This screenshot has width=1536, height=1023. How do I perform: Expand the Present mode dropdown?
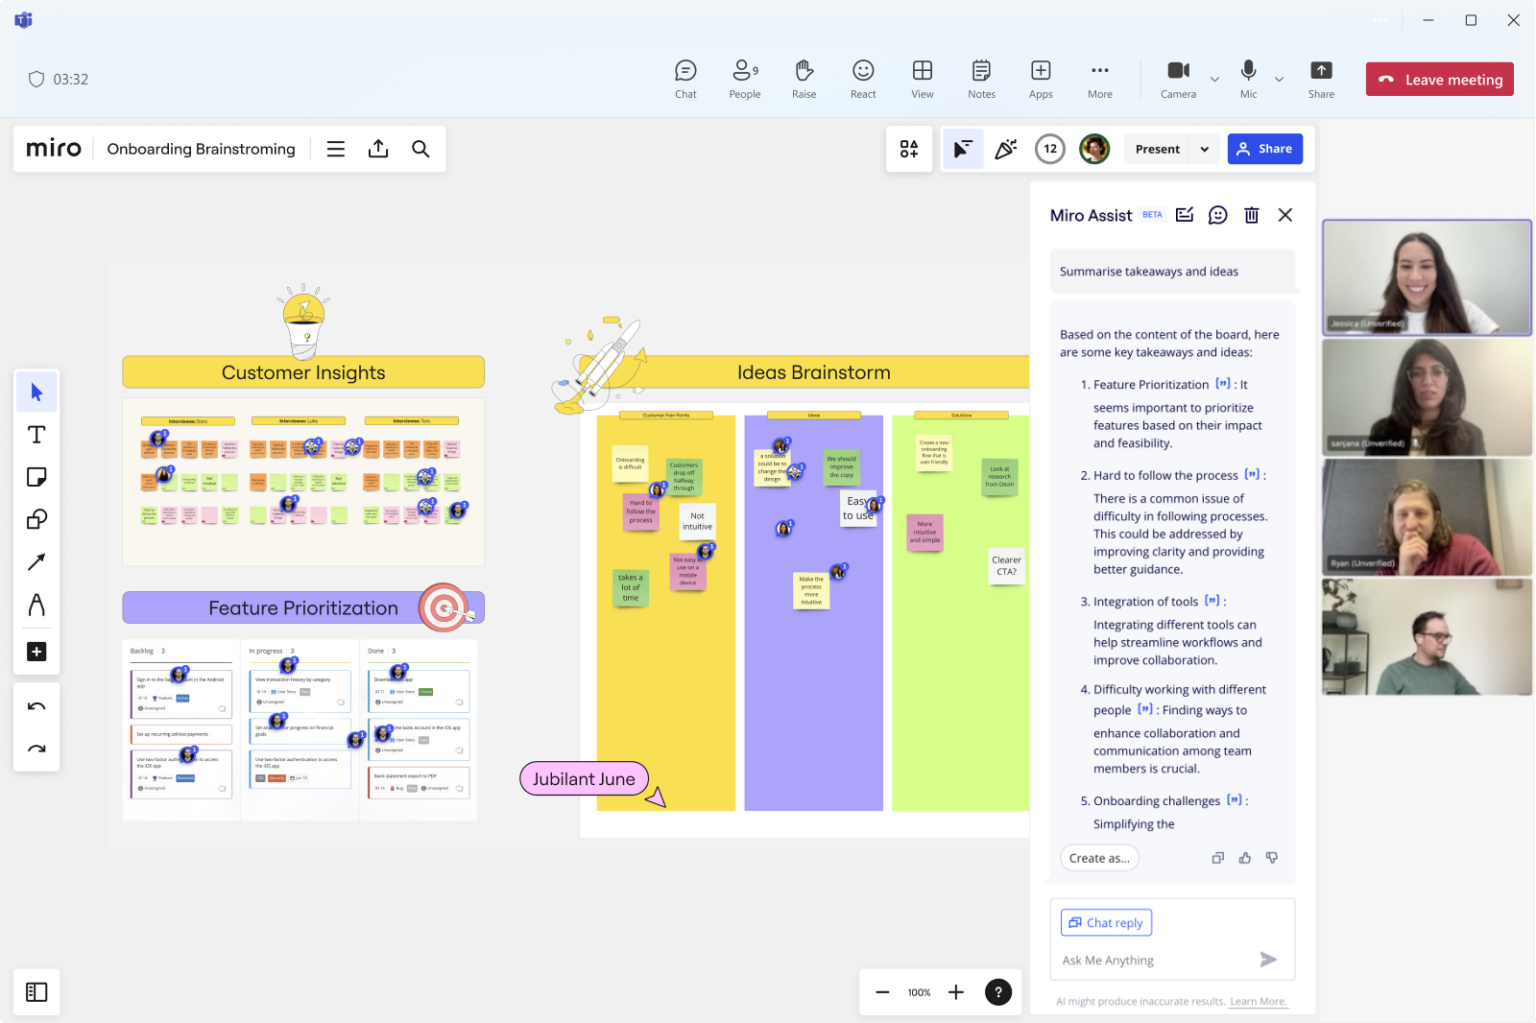[x=1204, y=148]
